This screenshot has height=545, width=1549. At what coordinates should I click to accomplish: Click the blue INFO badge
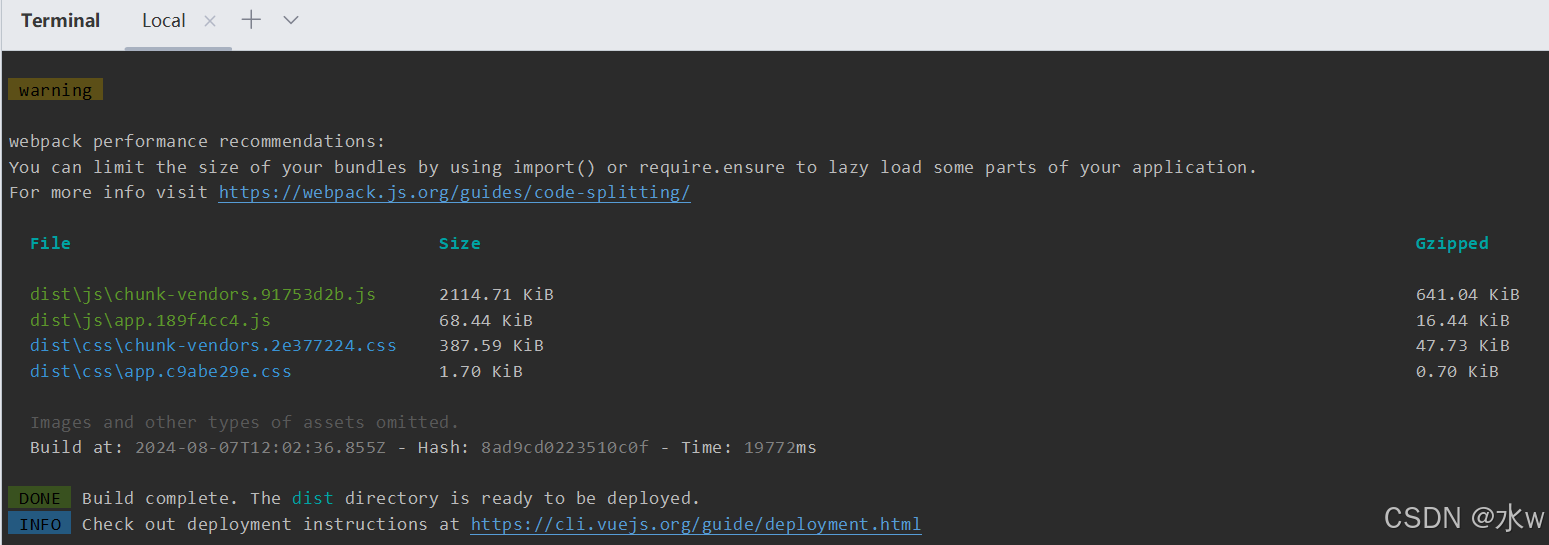[x=40, y=524]
